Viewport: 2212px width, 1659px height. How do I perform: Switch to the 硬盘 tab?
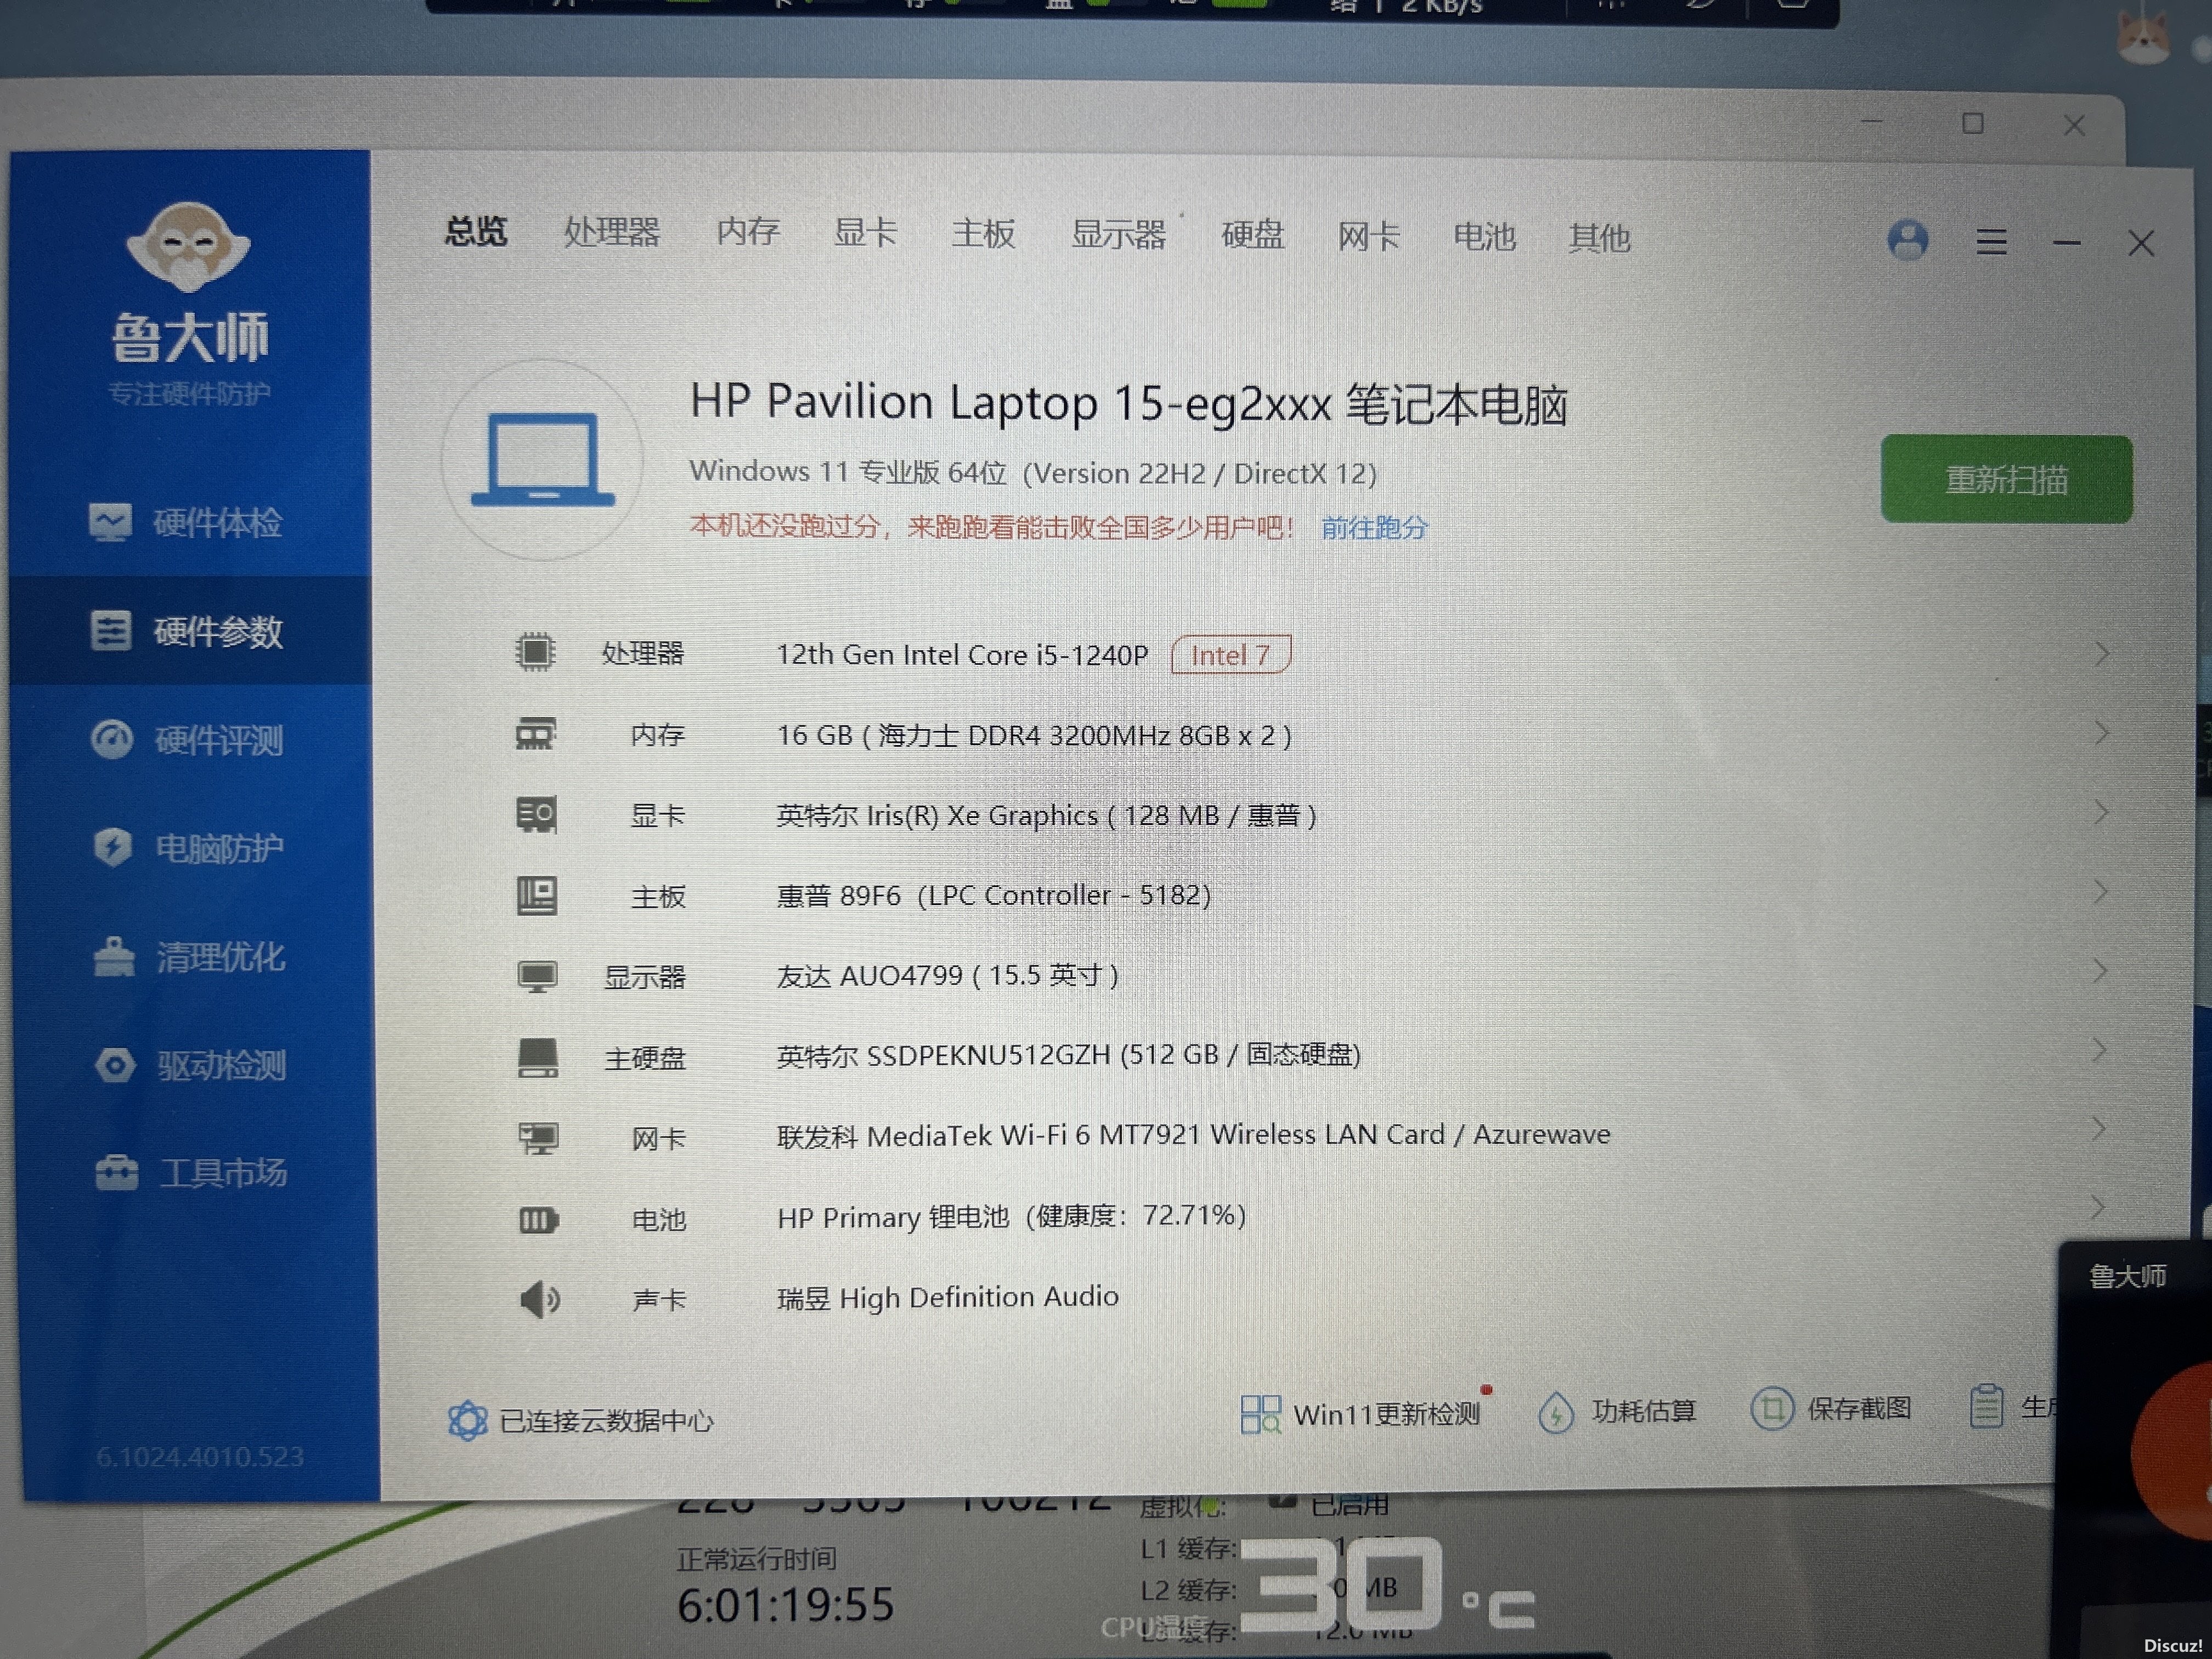tap(1252, 236)
